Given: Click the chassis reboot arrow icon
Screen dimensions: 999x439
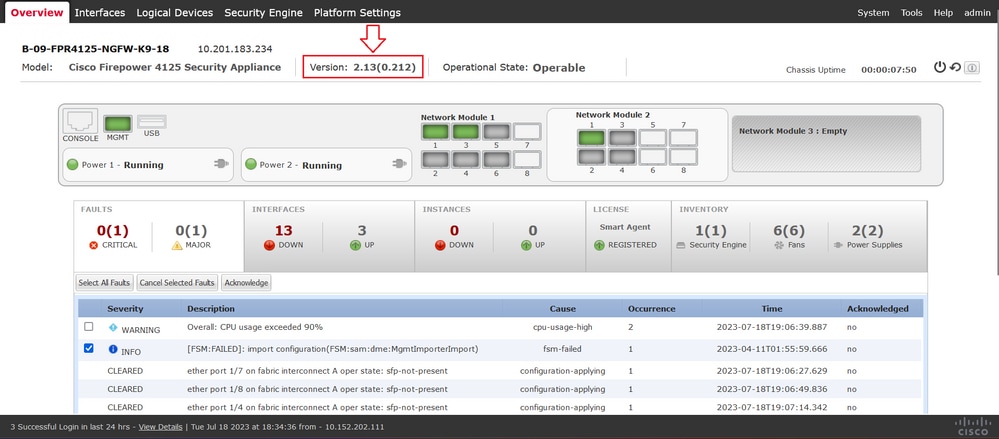Looking at the screenshot, I should (955, 67).
